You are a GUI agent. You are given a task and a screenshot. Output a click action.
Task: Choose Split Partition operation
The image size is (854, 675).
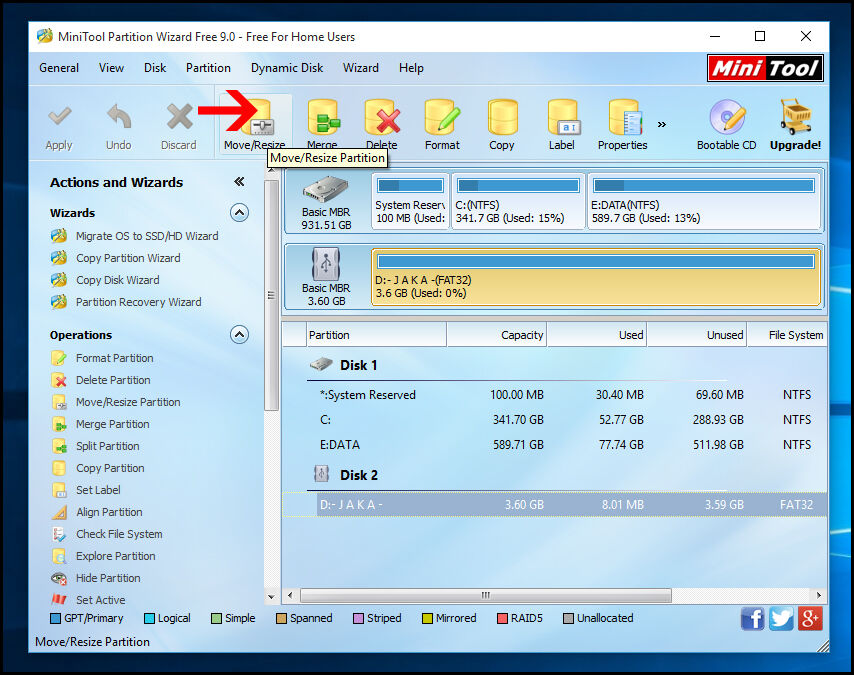(x=107, y=446)
